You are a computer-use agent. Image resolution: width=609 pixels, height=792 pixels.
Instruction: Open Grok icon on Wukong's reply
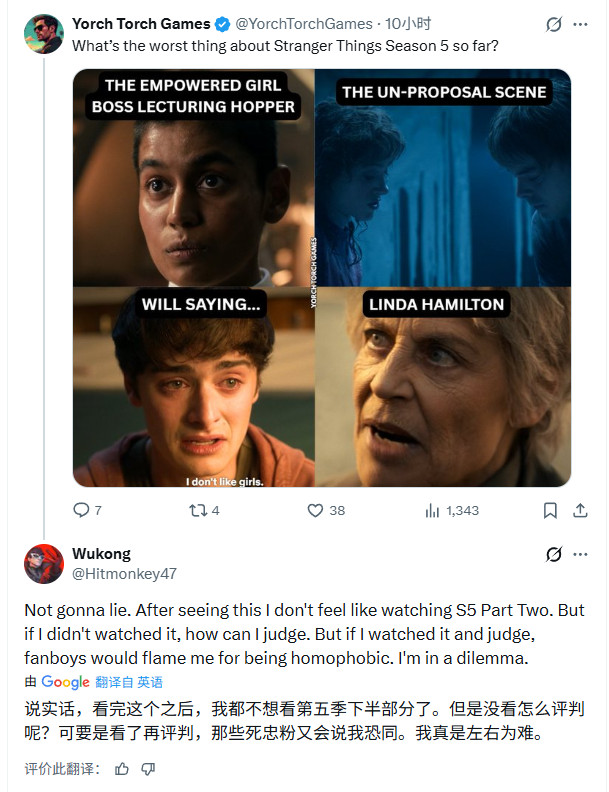point(554,554)
